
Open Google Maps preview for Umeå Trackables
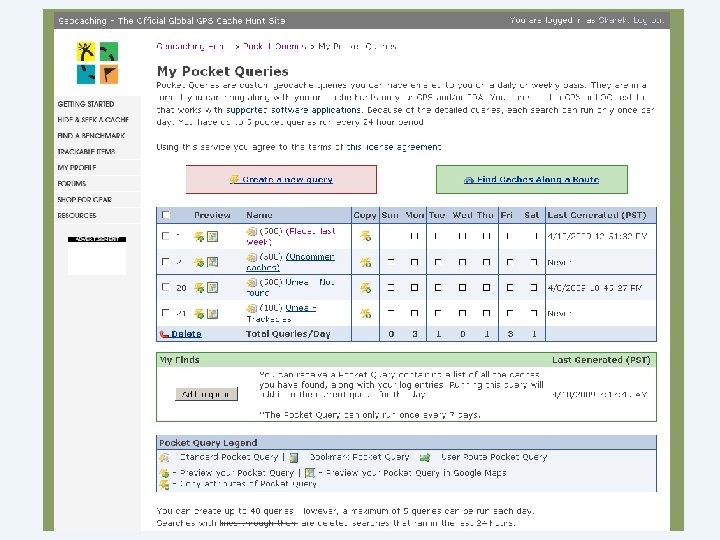(212, 314)
